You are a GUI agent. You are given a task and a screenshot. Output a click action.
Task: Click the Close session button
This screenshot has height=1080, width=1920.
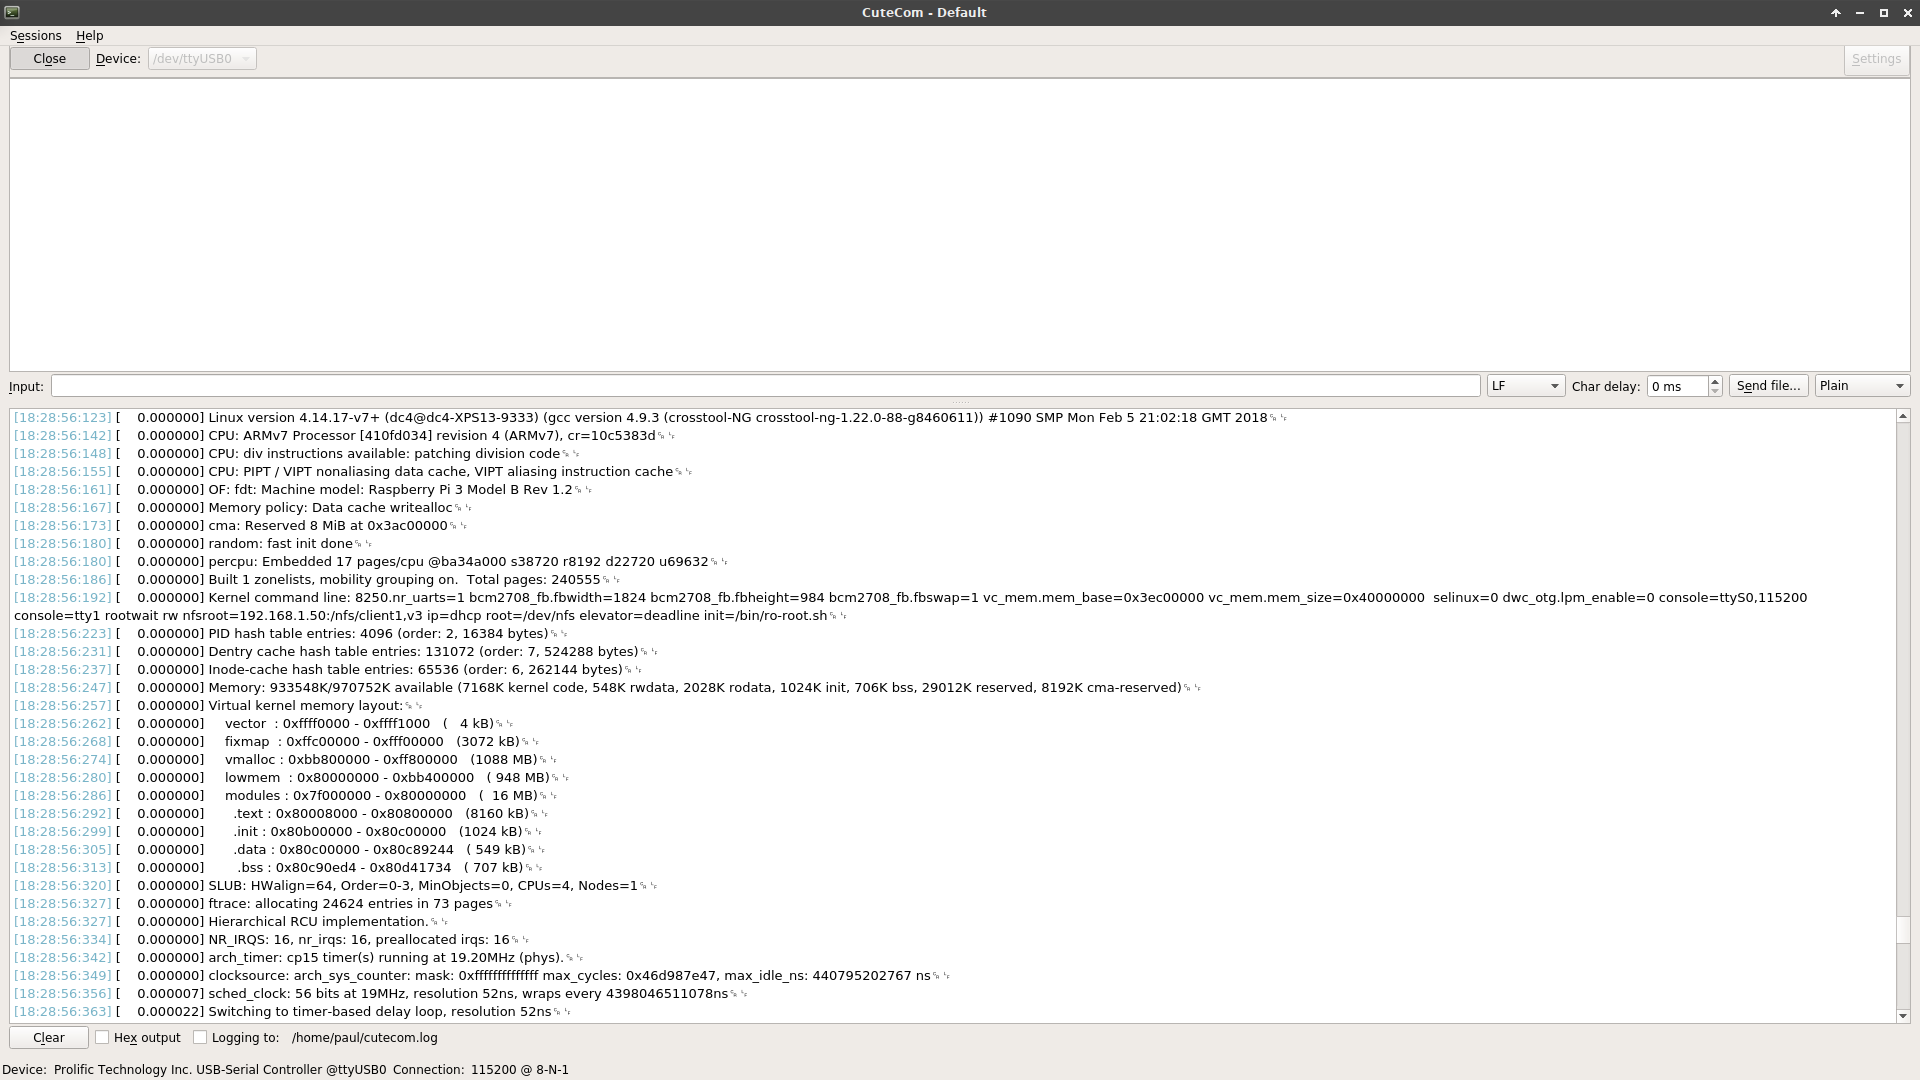[47, 58]
